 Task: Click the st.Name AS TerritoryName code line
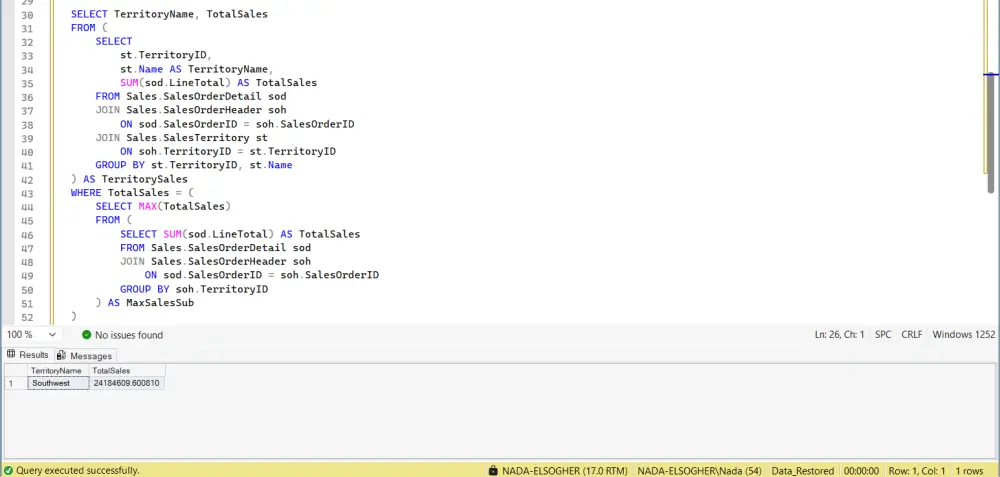pyautogui.click(x=196, y=69)
